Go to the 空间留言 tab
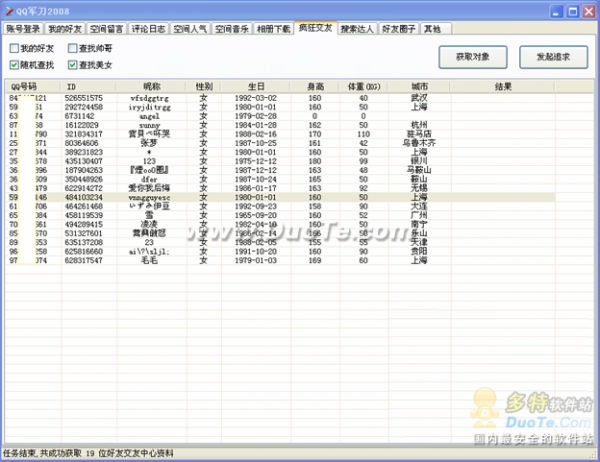 click(107, 30)
